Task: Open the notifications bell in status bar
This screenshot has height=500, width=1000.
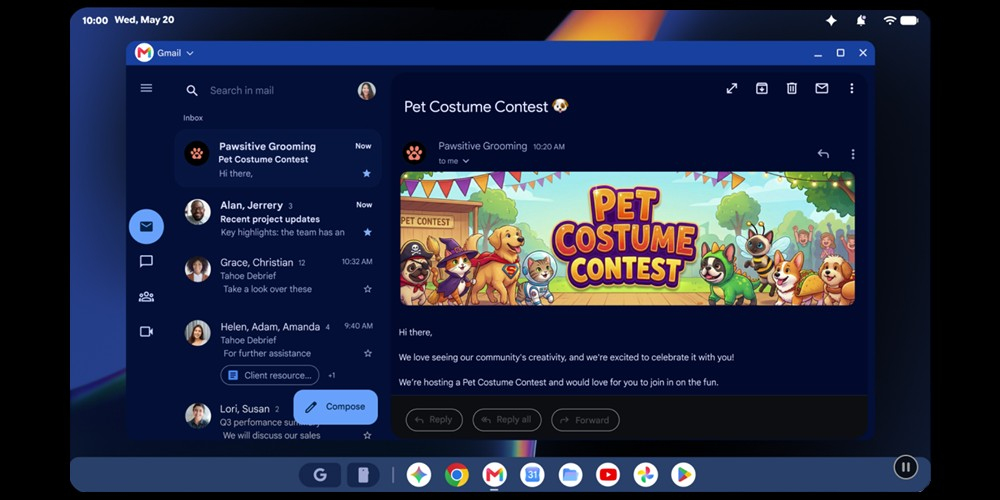Action: tap(861, 20)
